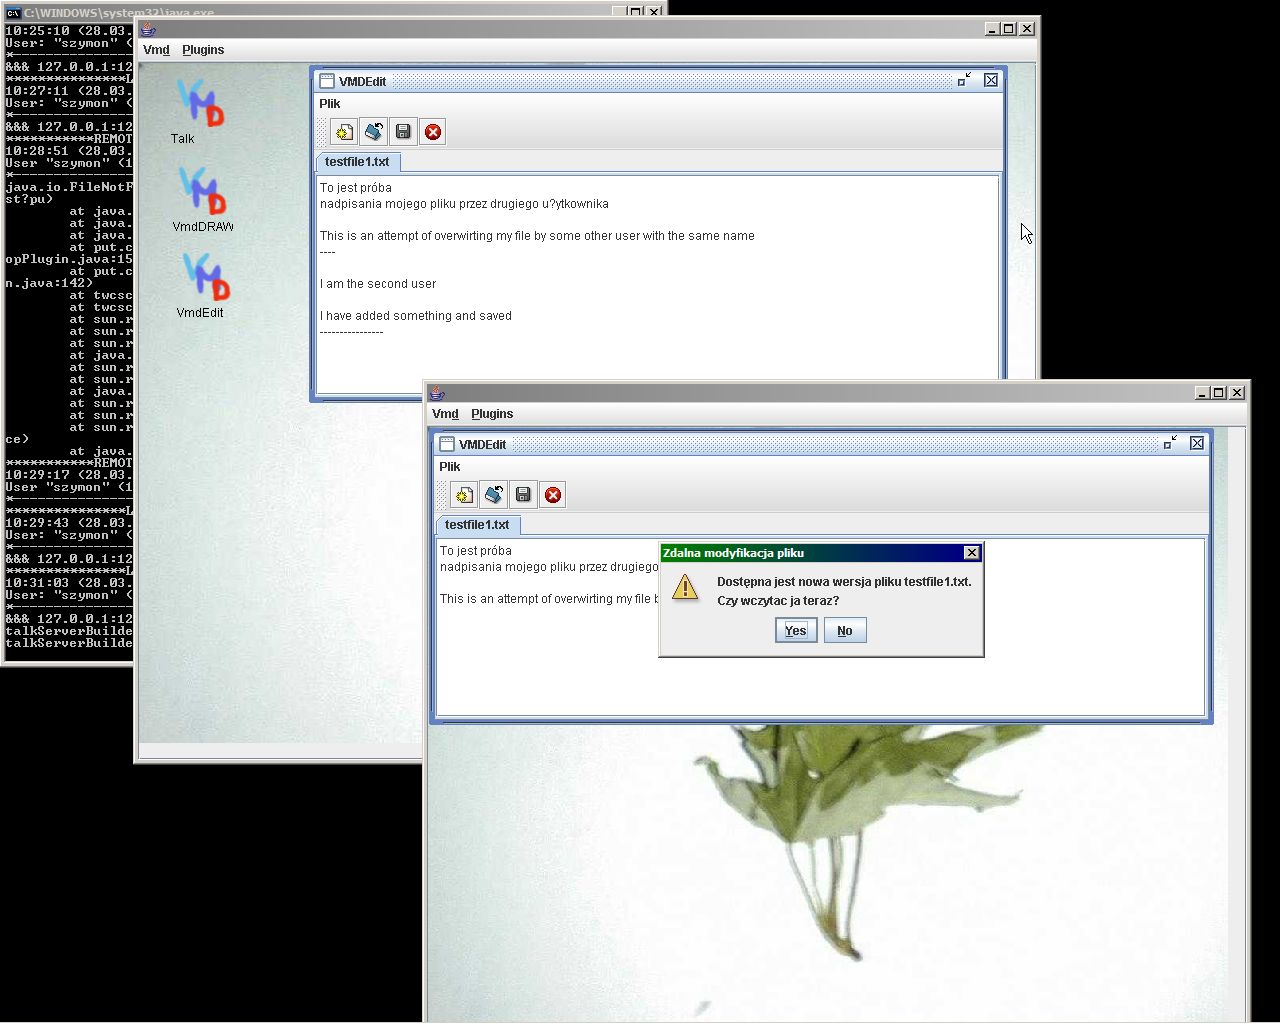Click the new file icon in the rear VMDEdit toolbar

(x=344, y=131)
